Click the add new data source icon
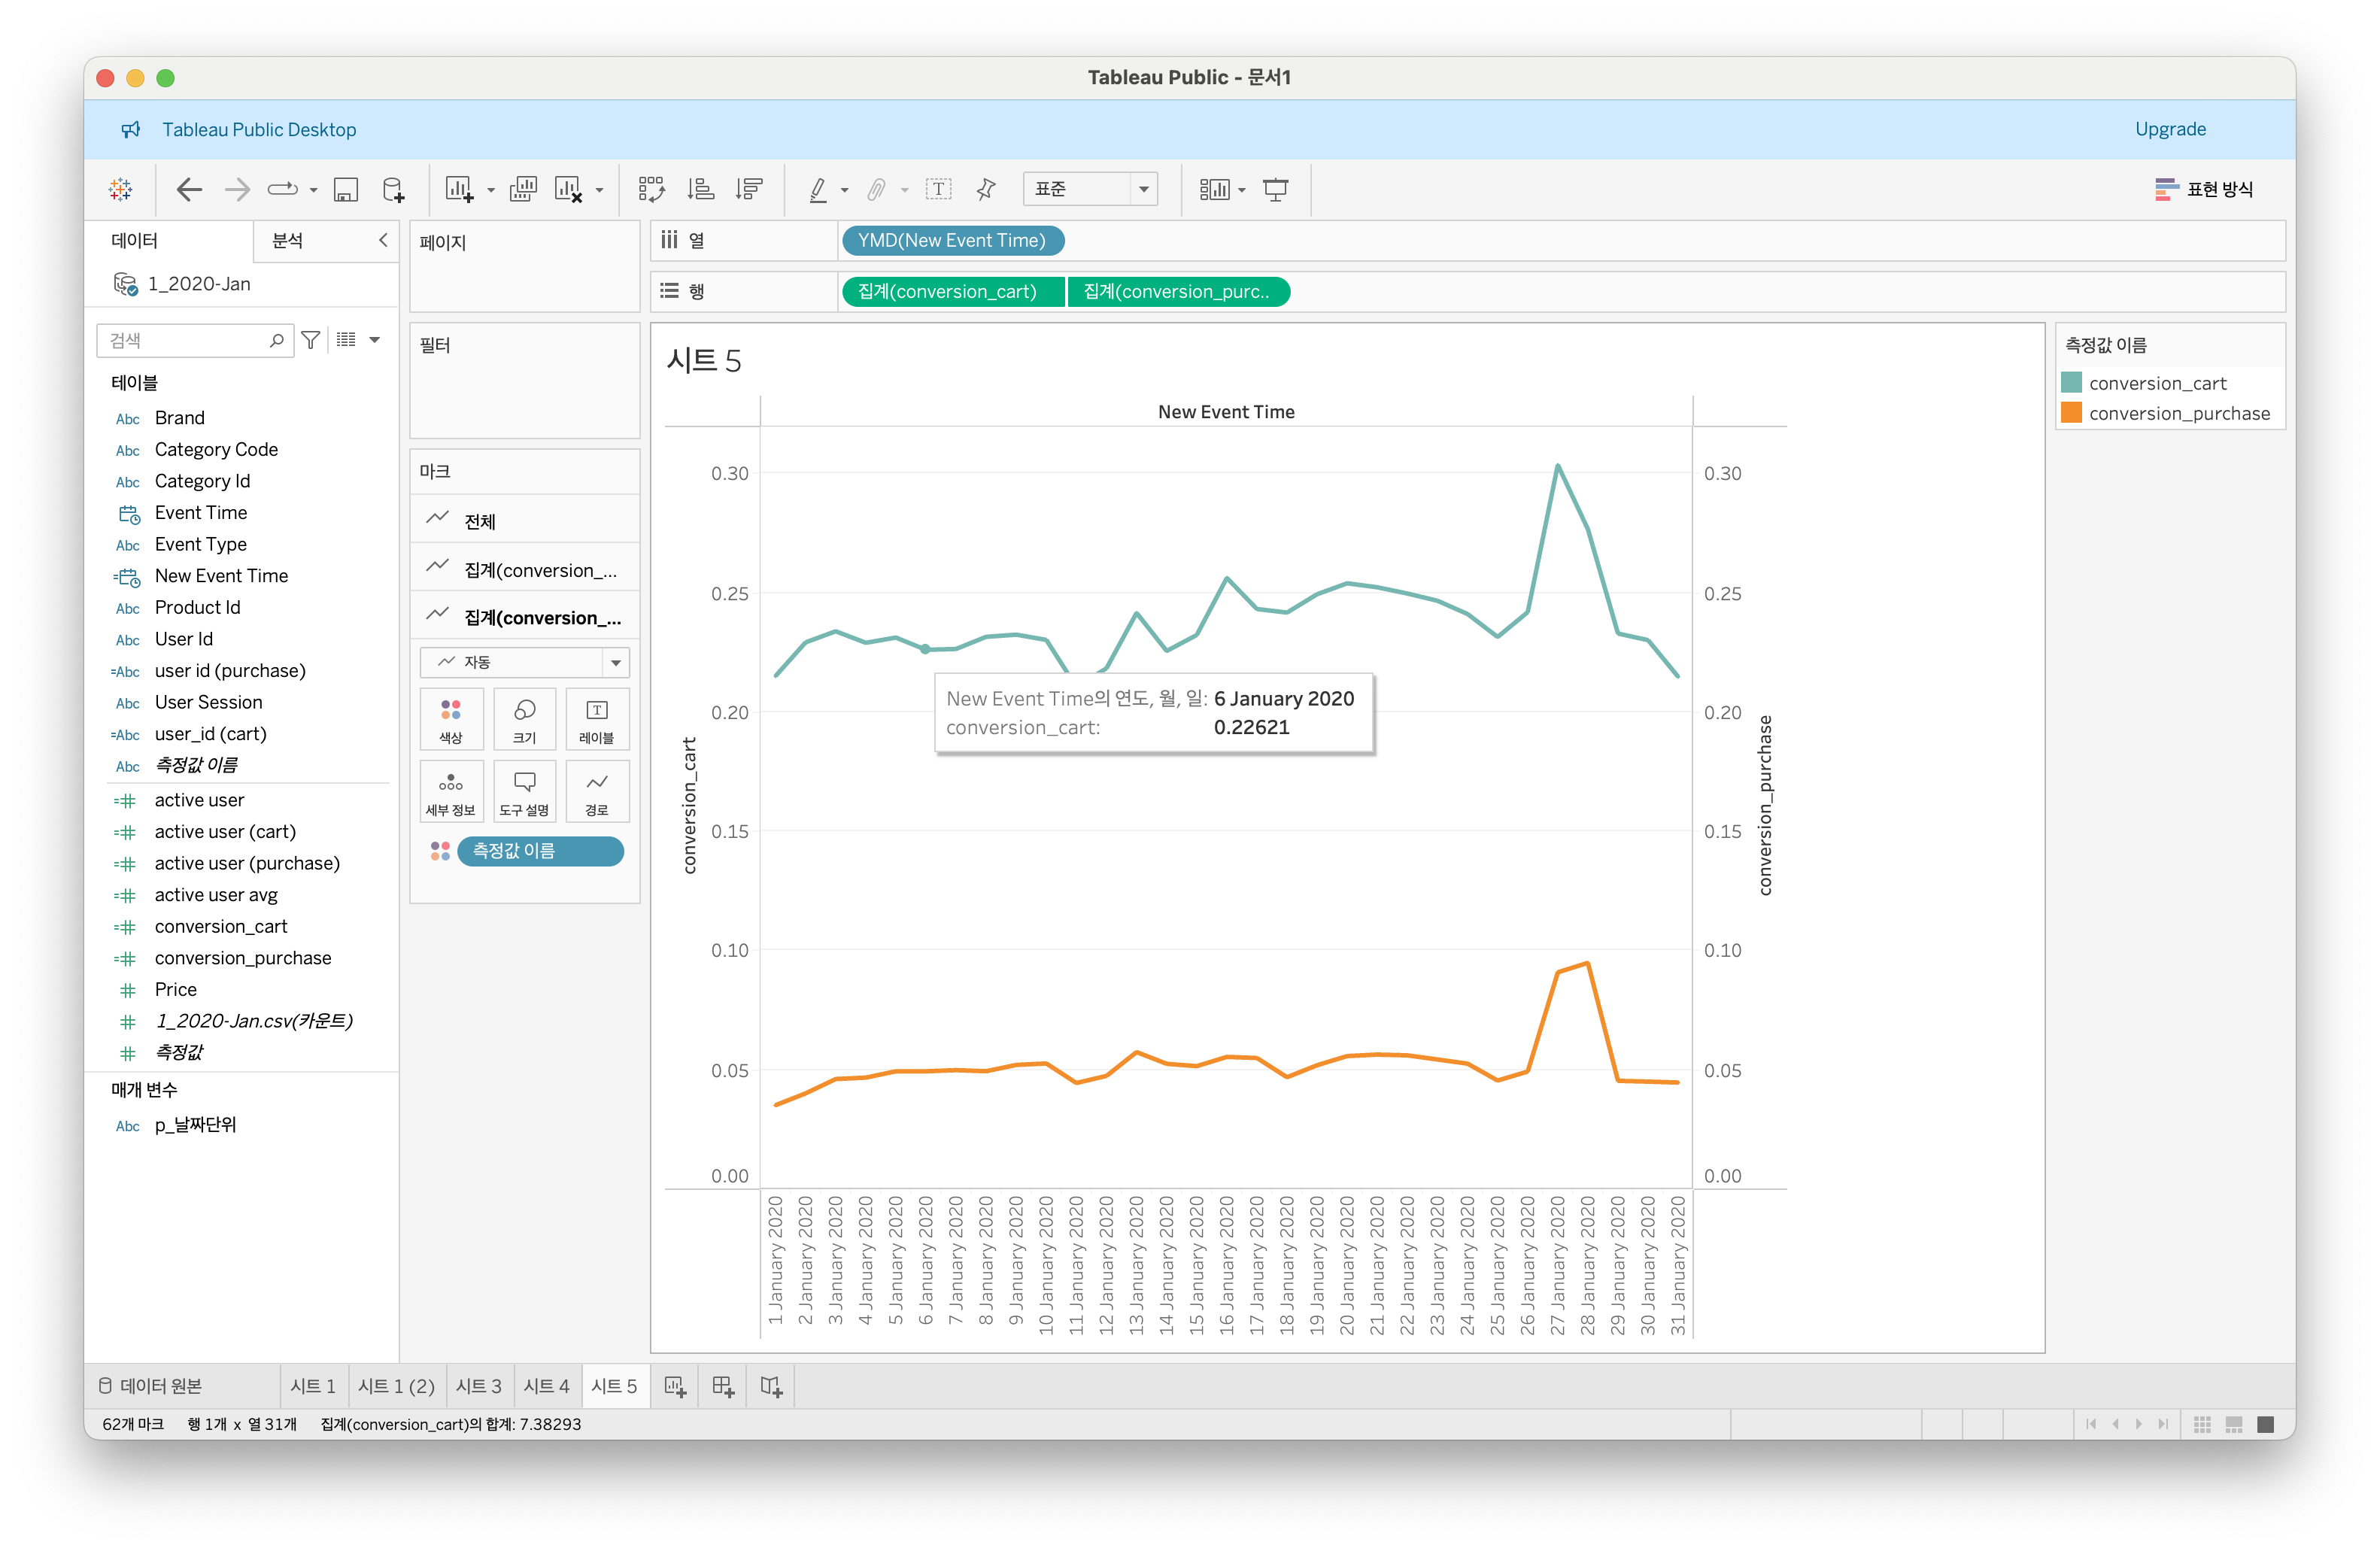Viewport: 2380px width, 1551px height. 393,190
